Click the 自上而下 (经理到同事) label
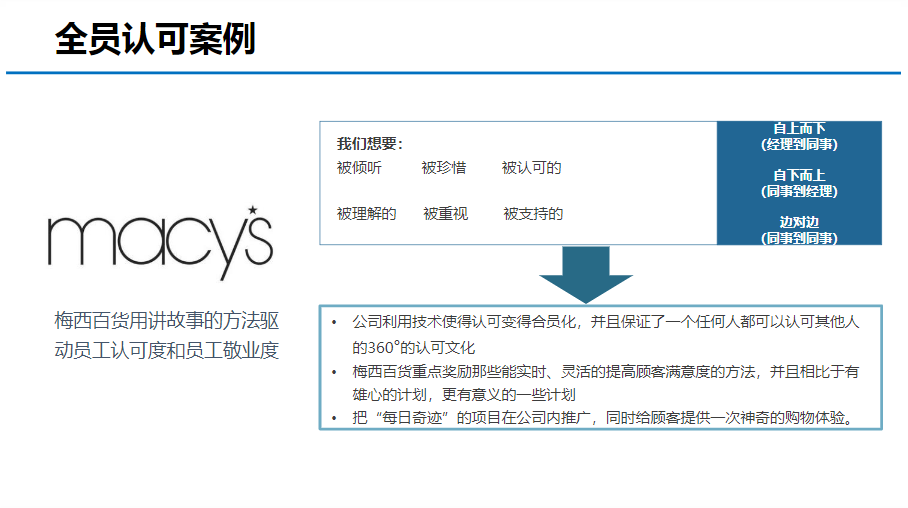908x508 pixels. tap(799, 136)
